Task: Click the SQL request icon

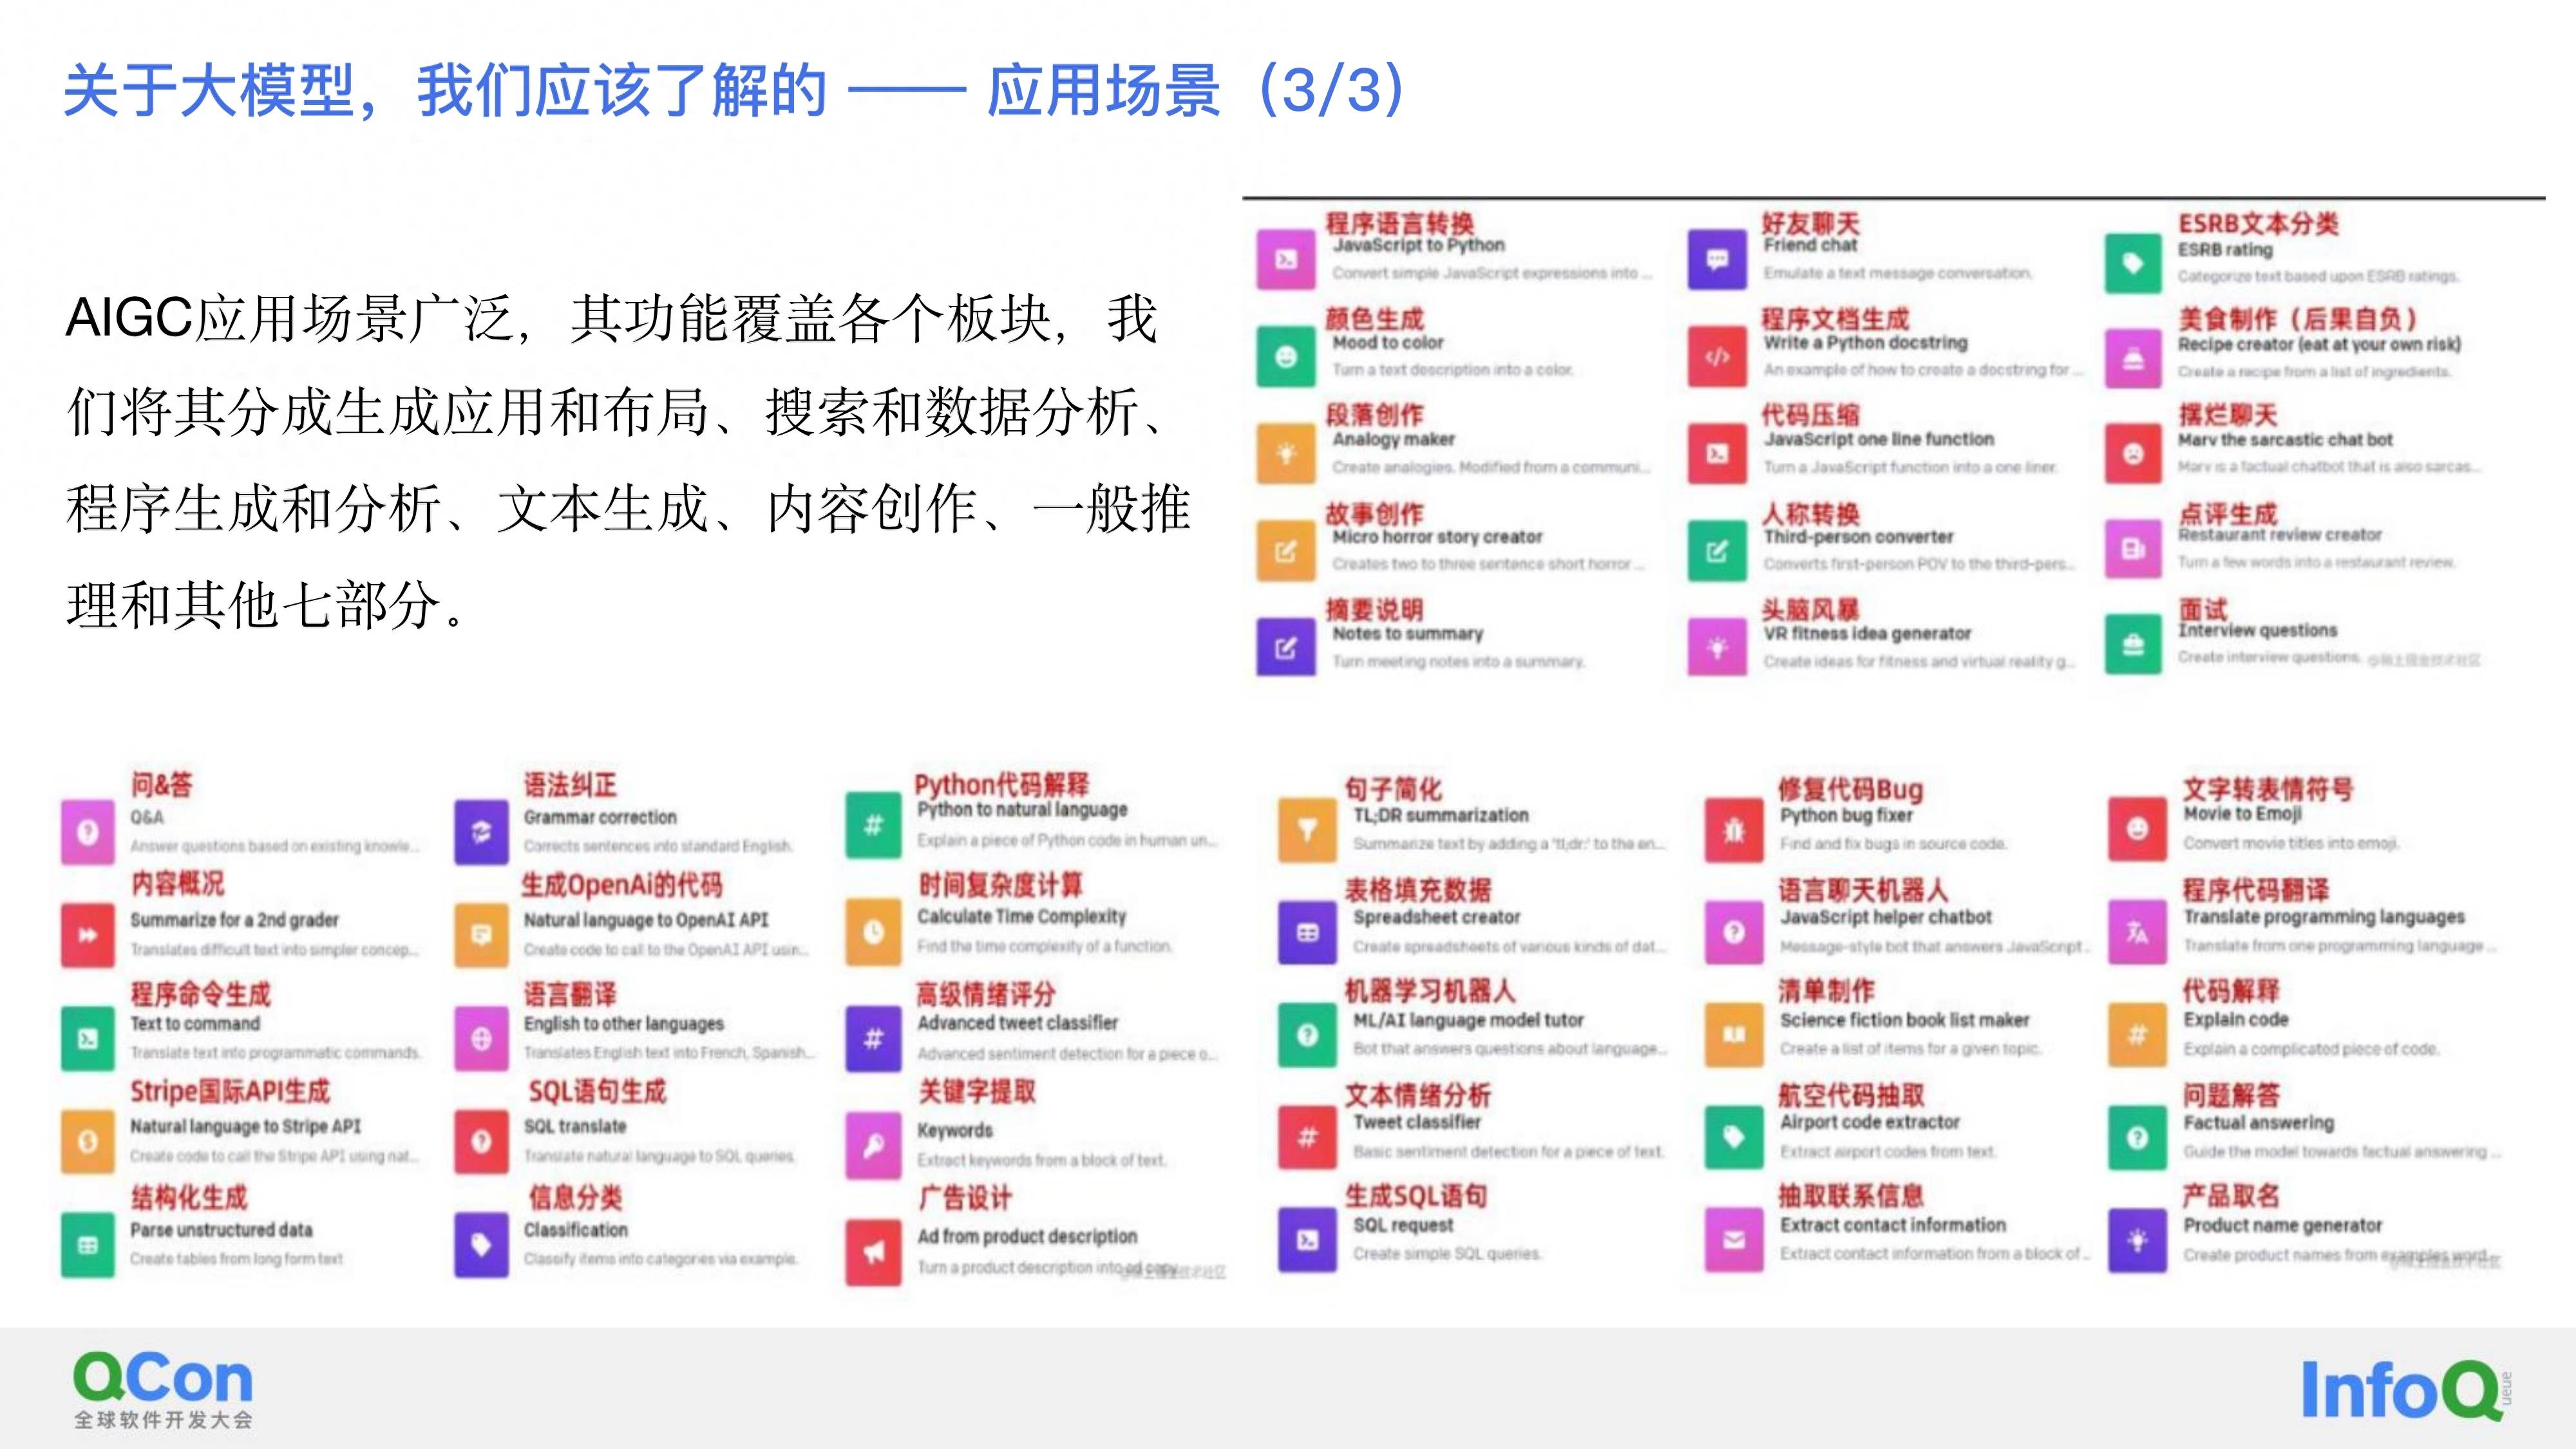Action: [1307, 1240]
